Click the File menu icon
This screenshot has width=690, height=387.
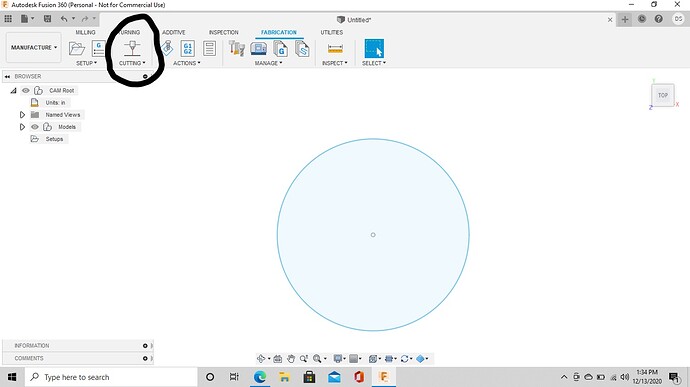[x=25, y=18]
